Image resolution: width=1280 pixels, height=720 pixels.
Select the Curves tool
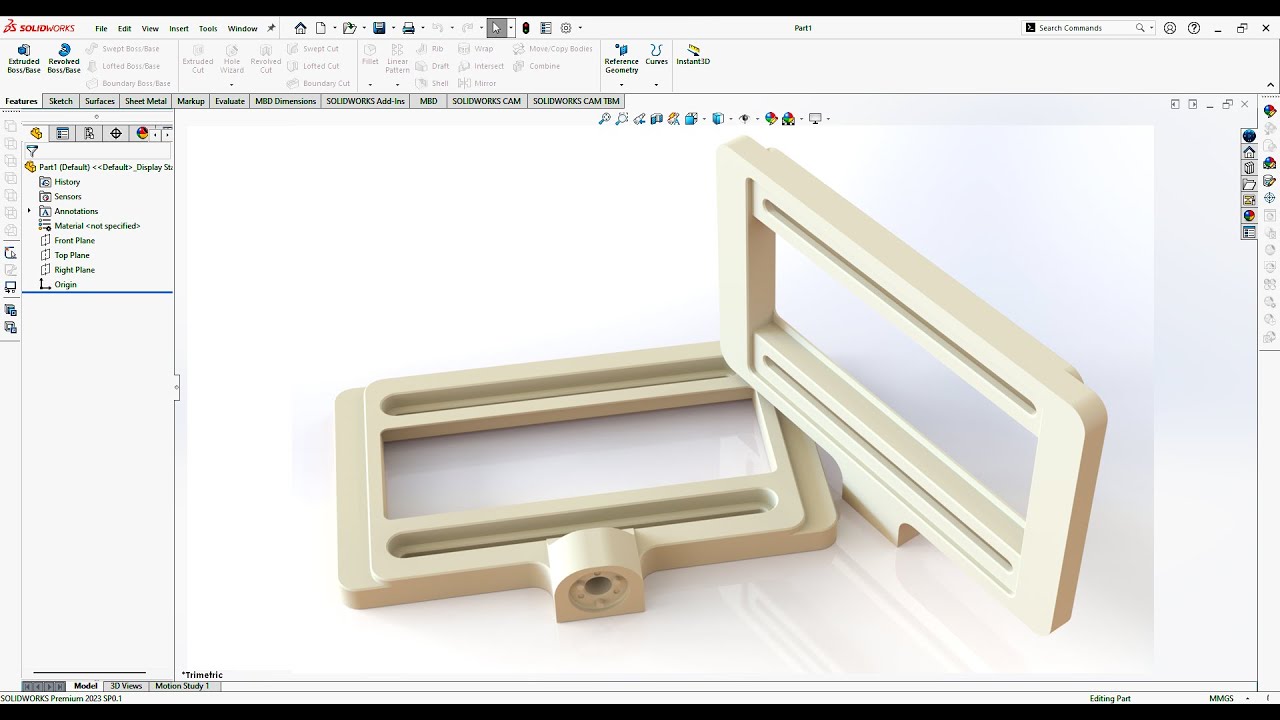click(656, 54)
